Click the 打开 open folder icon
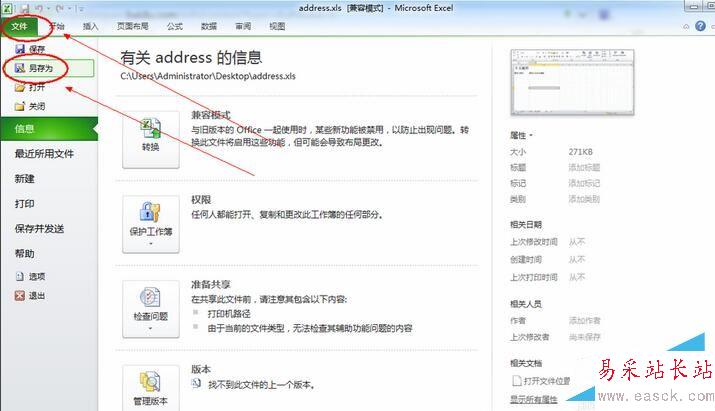Viewport: 715px width, 411px height. 20,87
